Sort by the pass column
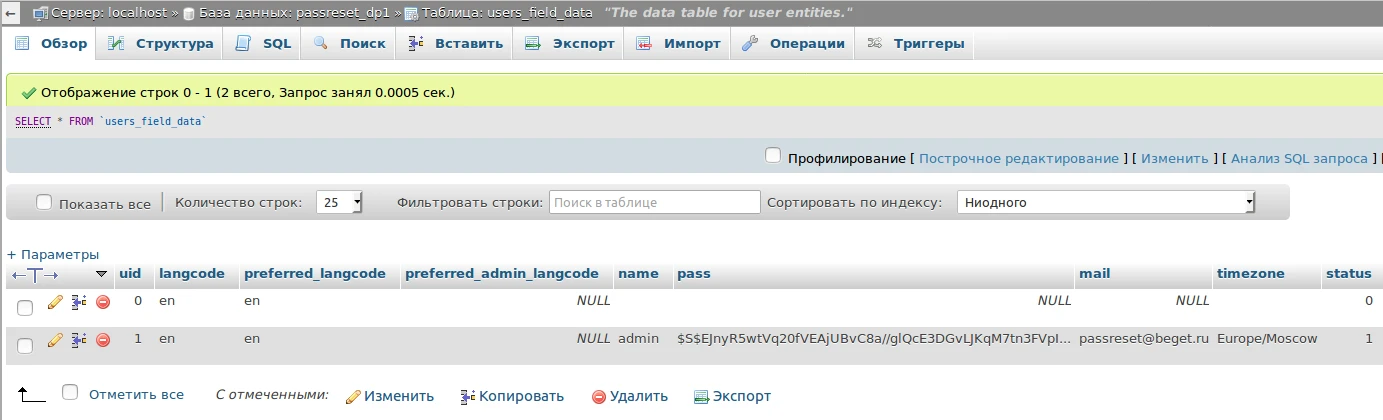This screenshot has height=420, width=1383. (x=693, y=274)
